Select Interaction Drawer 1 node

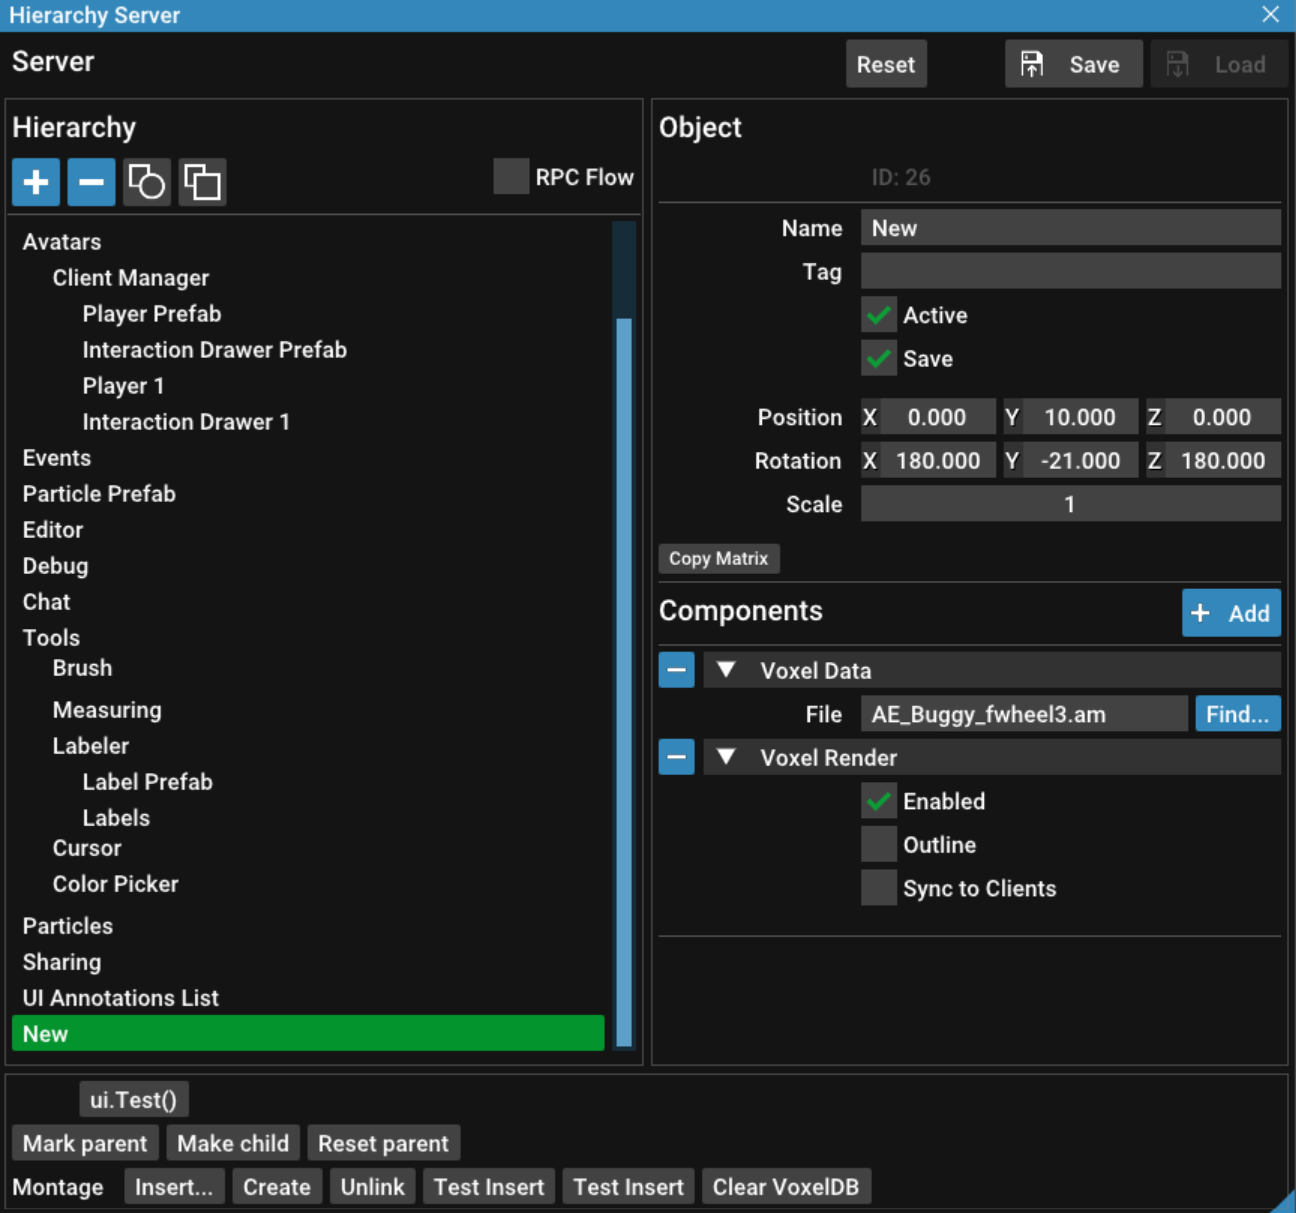pos(186,422)
